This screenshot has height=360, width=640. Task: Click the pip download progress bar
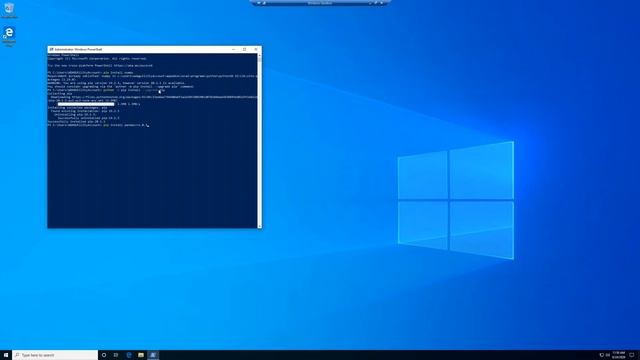[x=86, y=104]
